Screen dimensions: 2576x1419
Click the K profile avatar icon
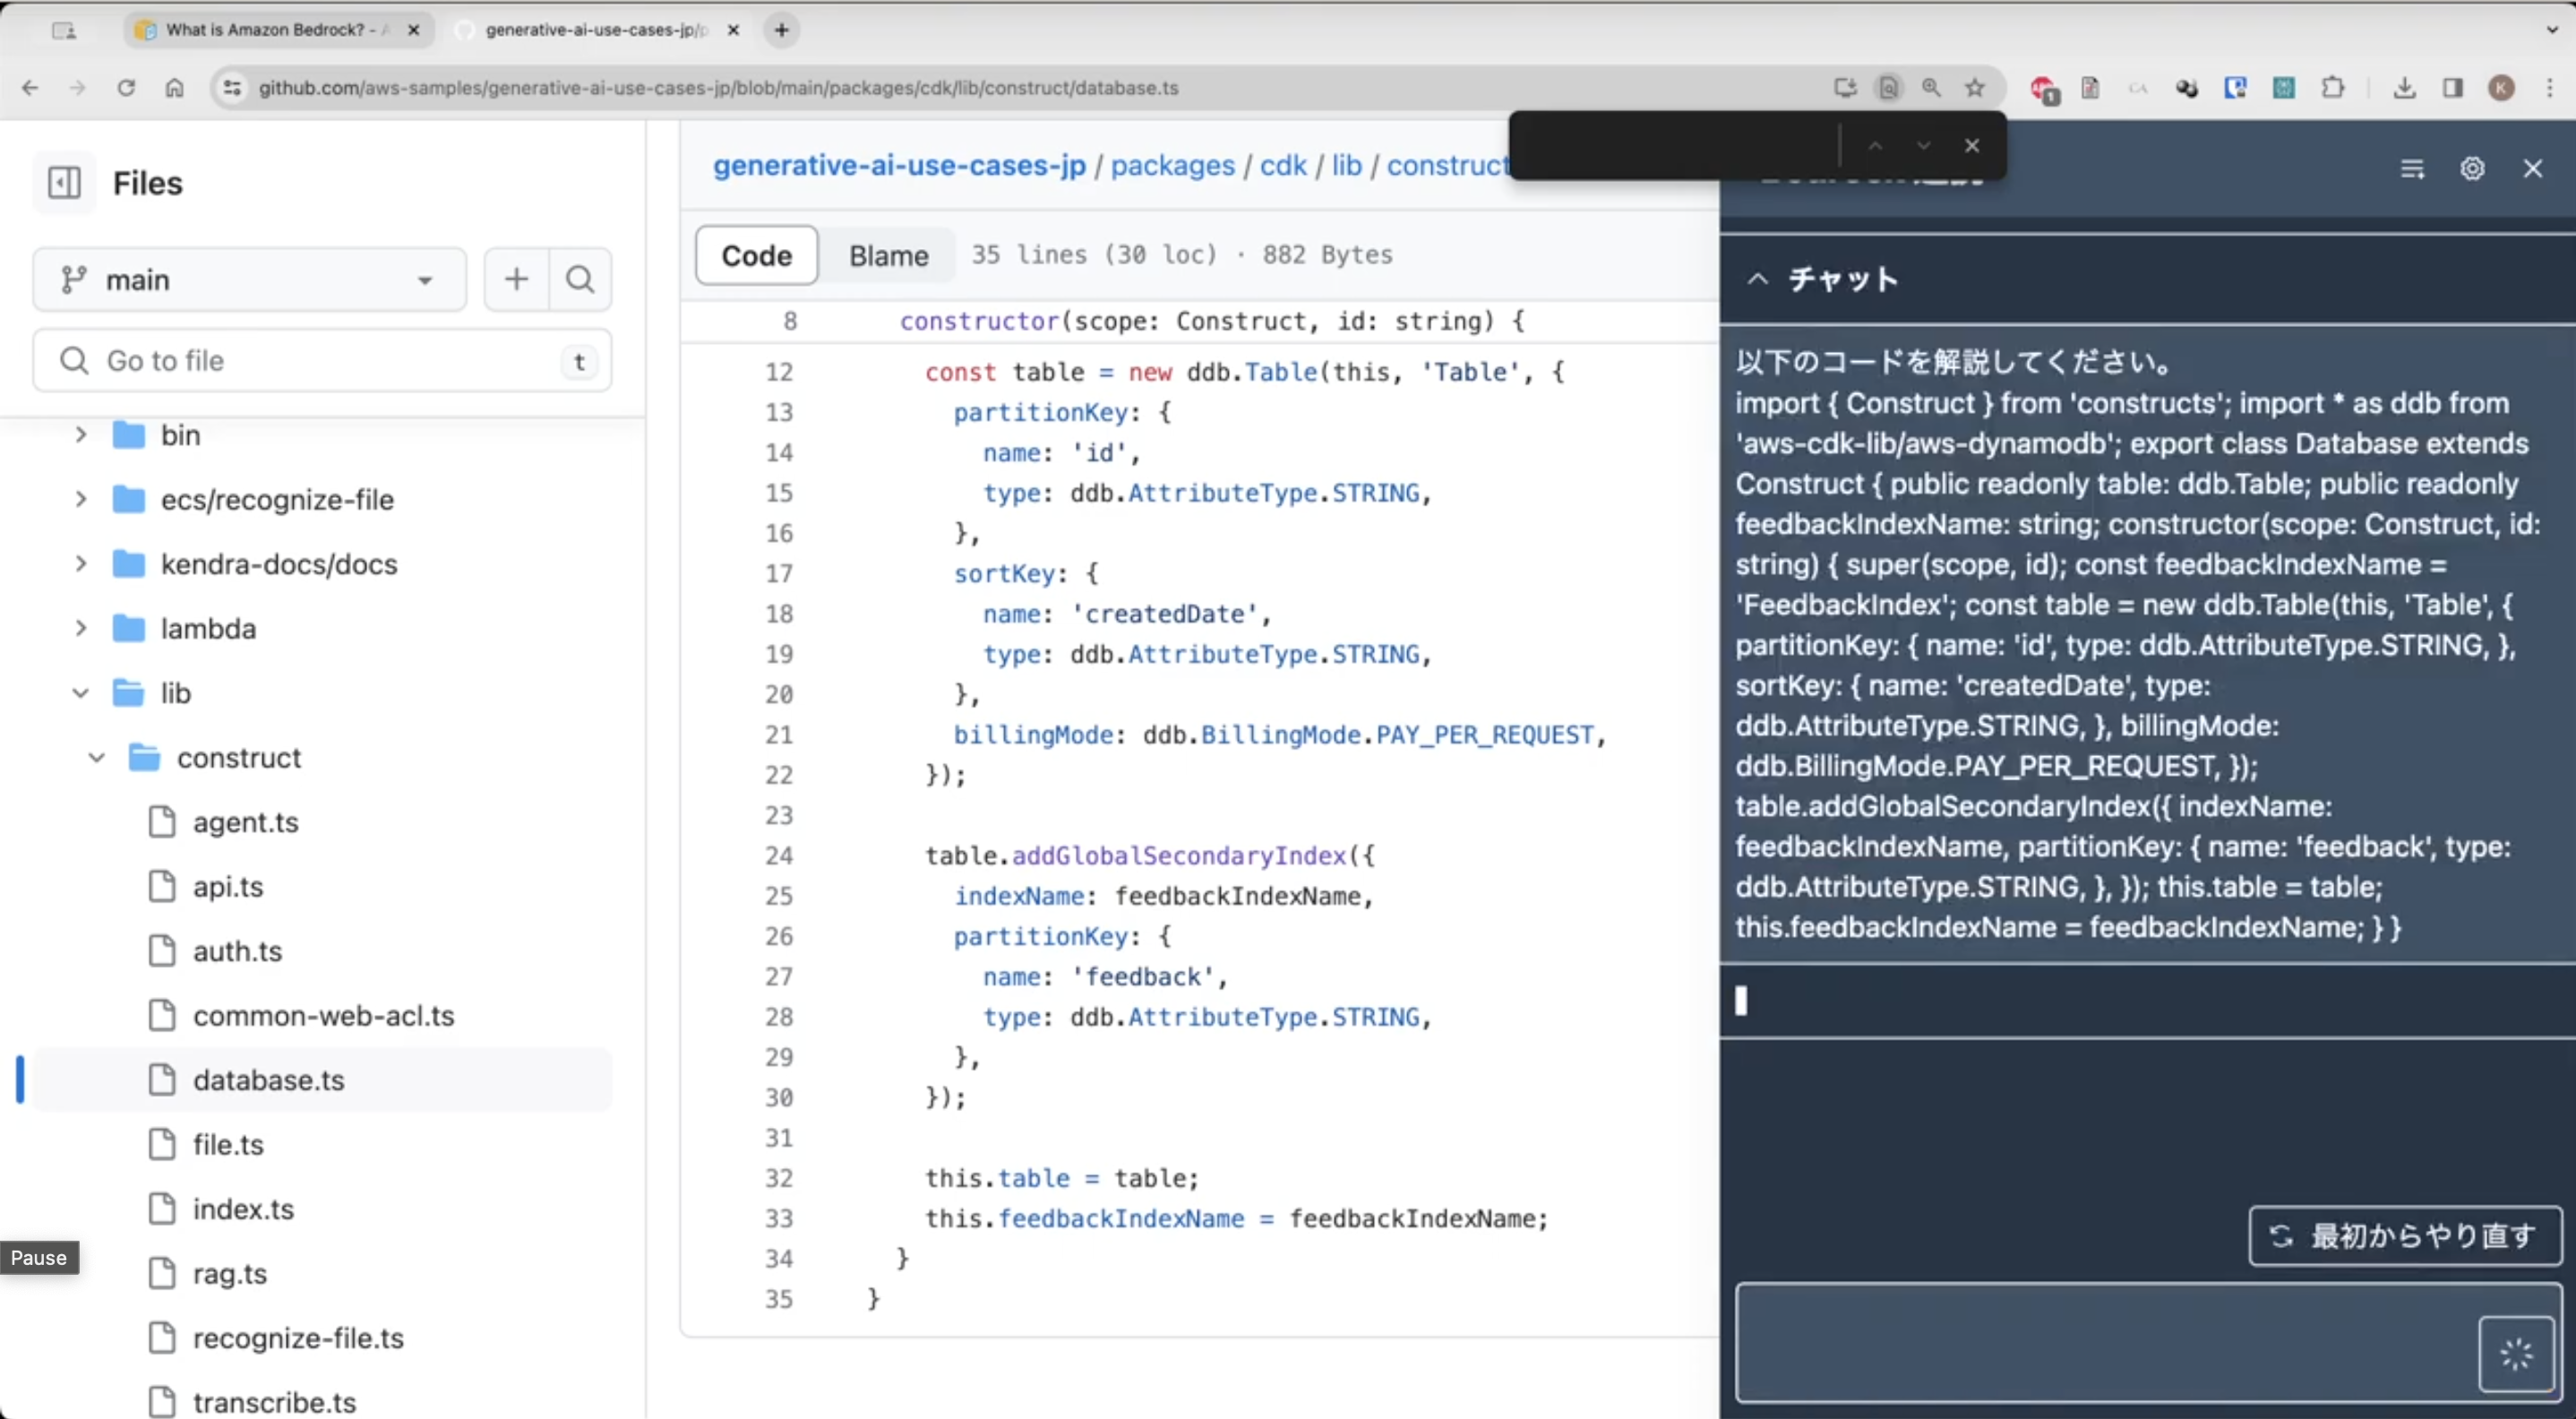pyautogui.click(x=2502, y=88)
